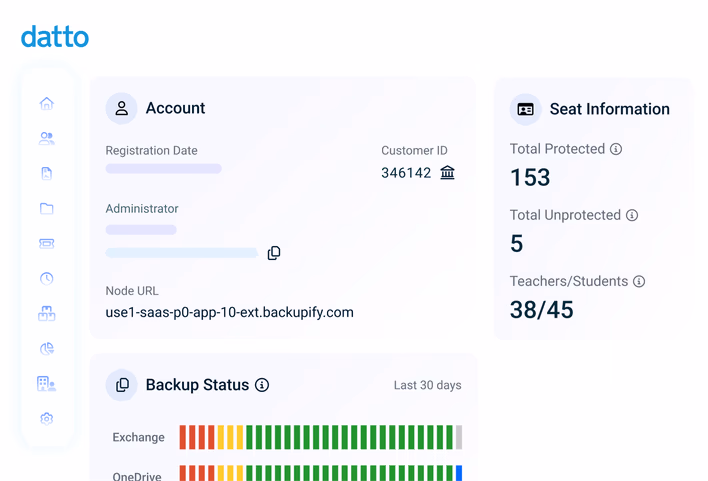
Task: Open the Users icon in sidebar
Action: 47,138
